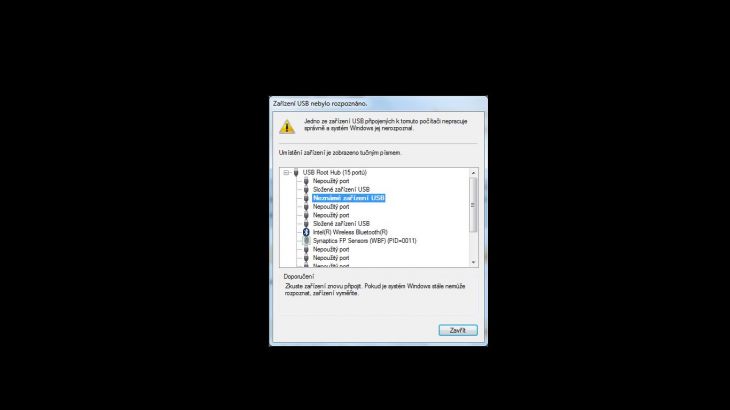Select the USB Root Hub (15 portů) label
730x410 pixels.
pyautogui.click(x=335, y=173)
